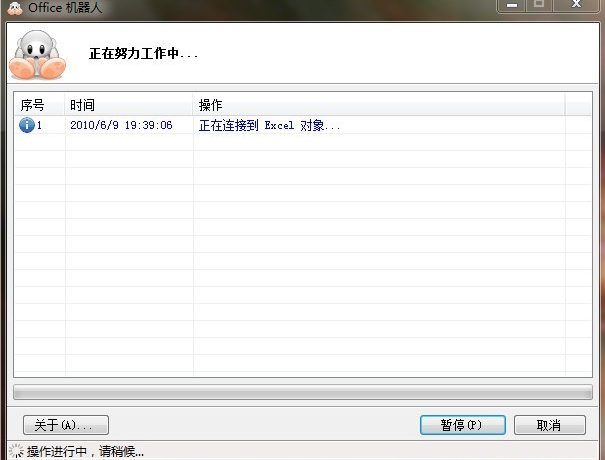This screenshot has width=605, height=460.
Task: Click the progress bar below the log list
Action: 303,392
